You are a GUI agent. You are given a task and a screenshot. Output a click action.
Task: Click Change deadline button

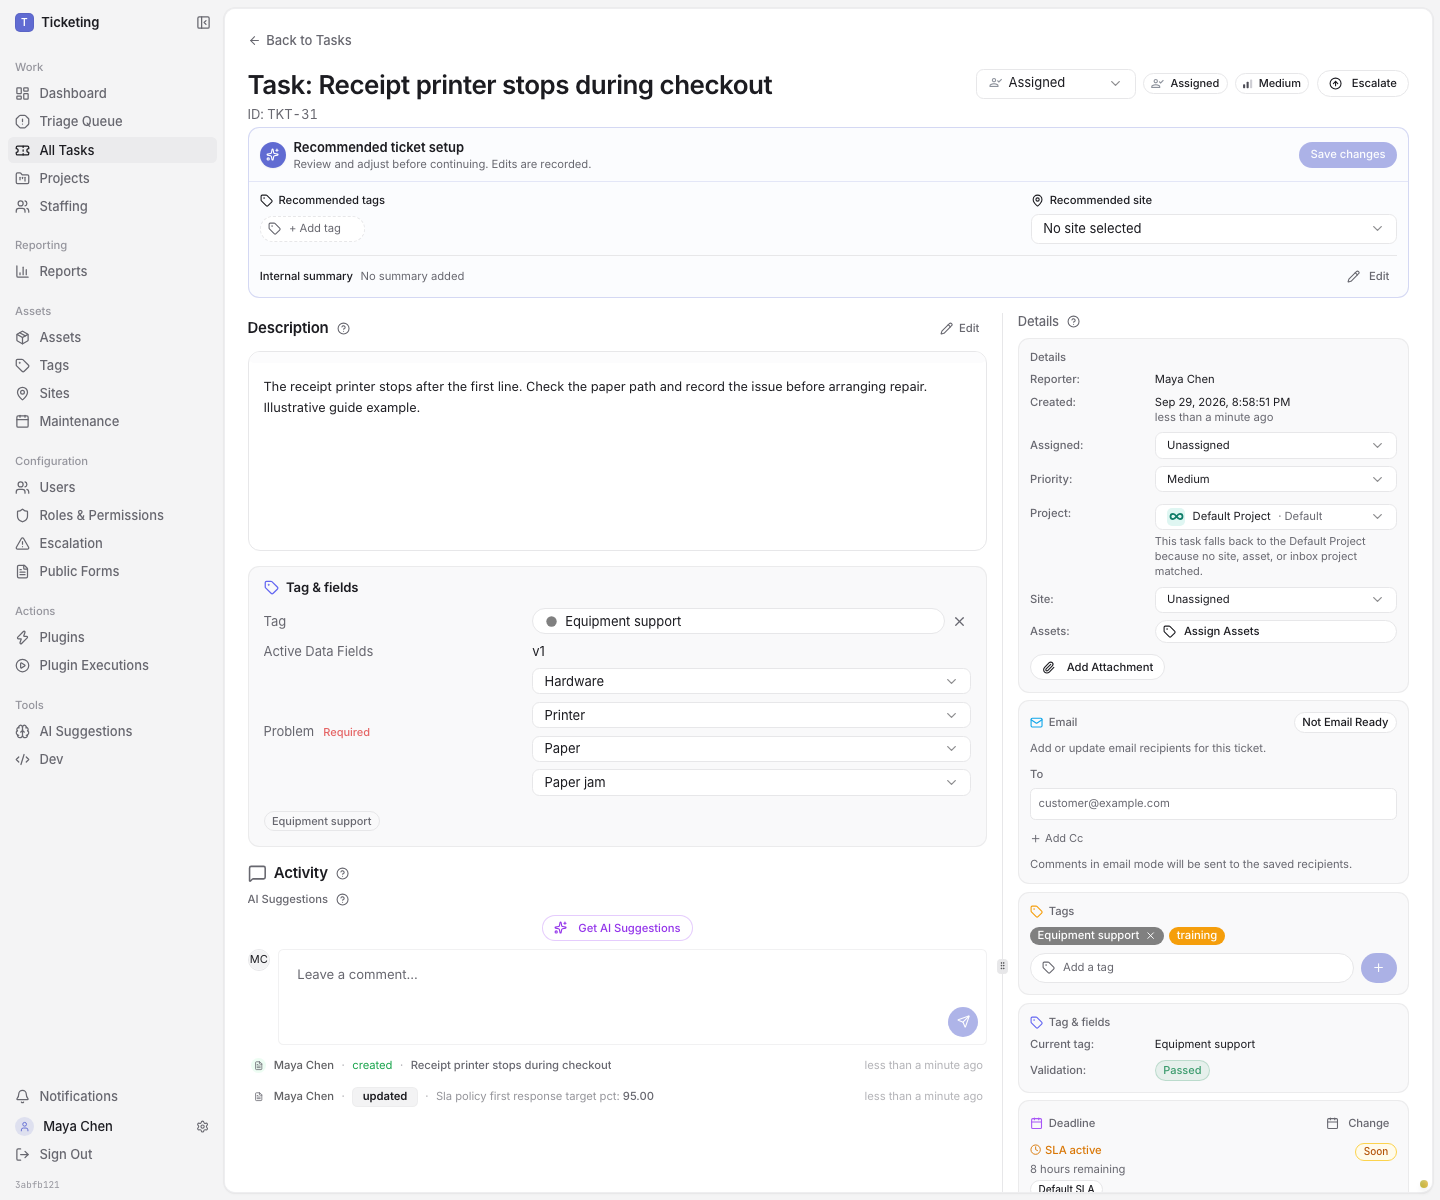click(1357, 1123)
